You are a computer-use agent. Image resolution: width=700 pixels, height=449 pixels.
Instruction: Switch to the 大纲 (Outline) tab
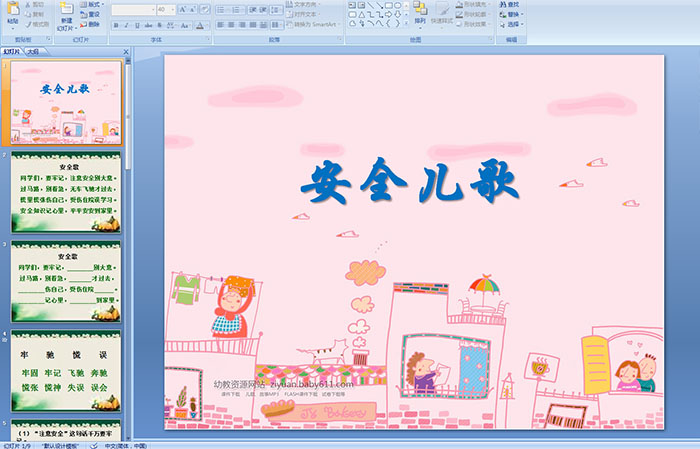pos(33,51)
